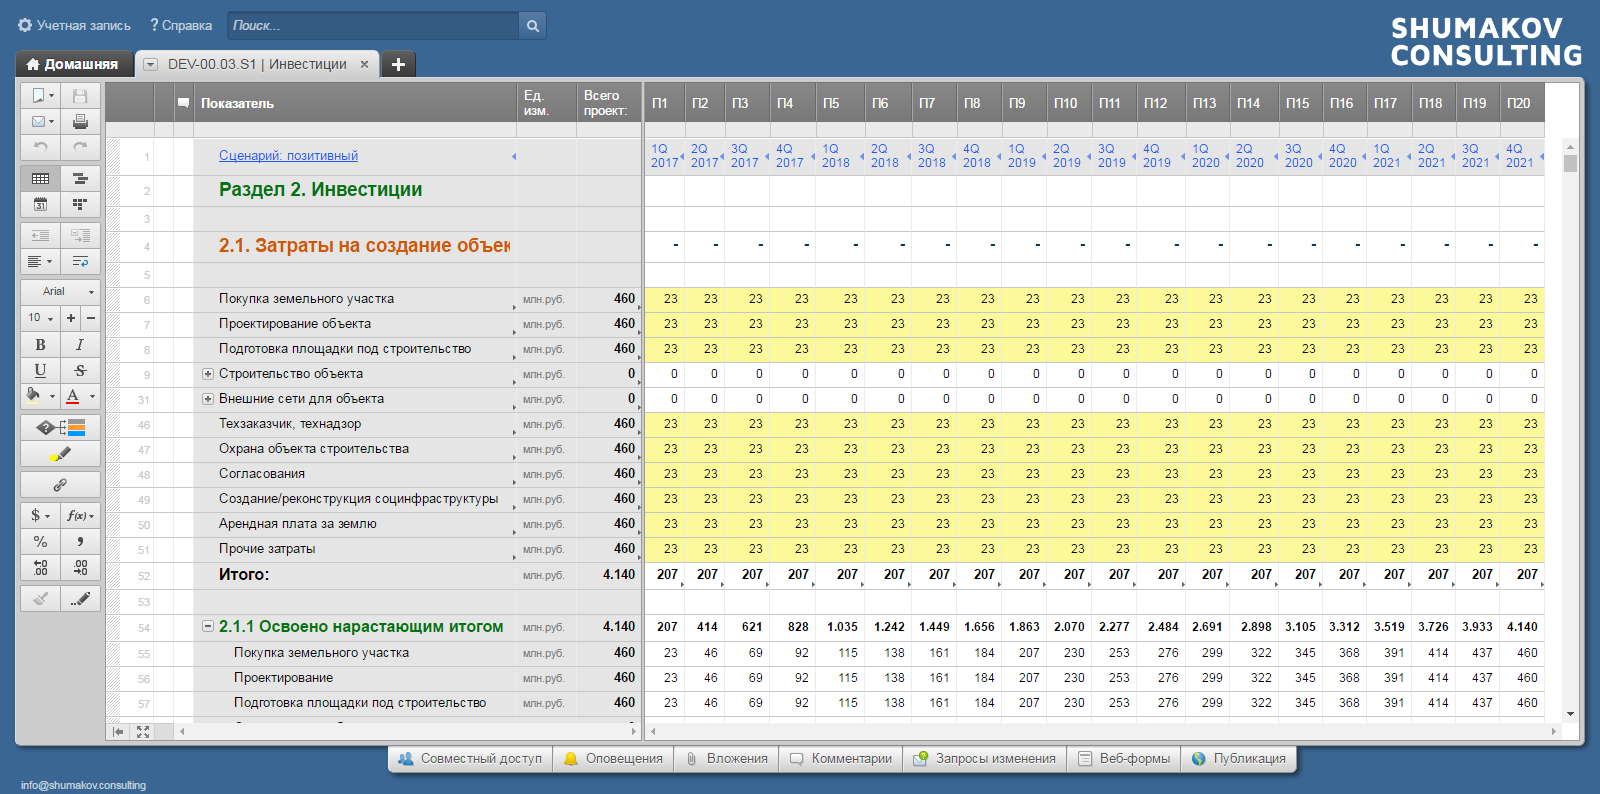Expand the Строительство объекта row
The image size is (1600, 794).
tap(208, 374)
